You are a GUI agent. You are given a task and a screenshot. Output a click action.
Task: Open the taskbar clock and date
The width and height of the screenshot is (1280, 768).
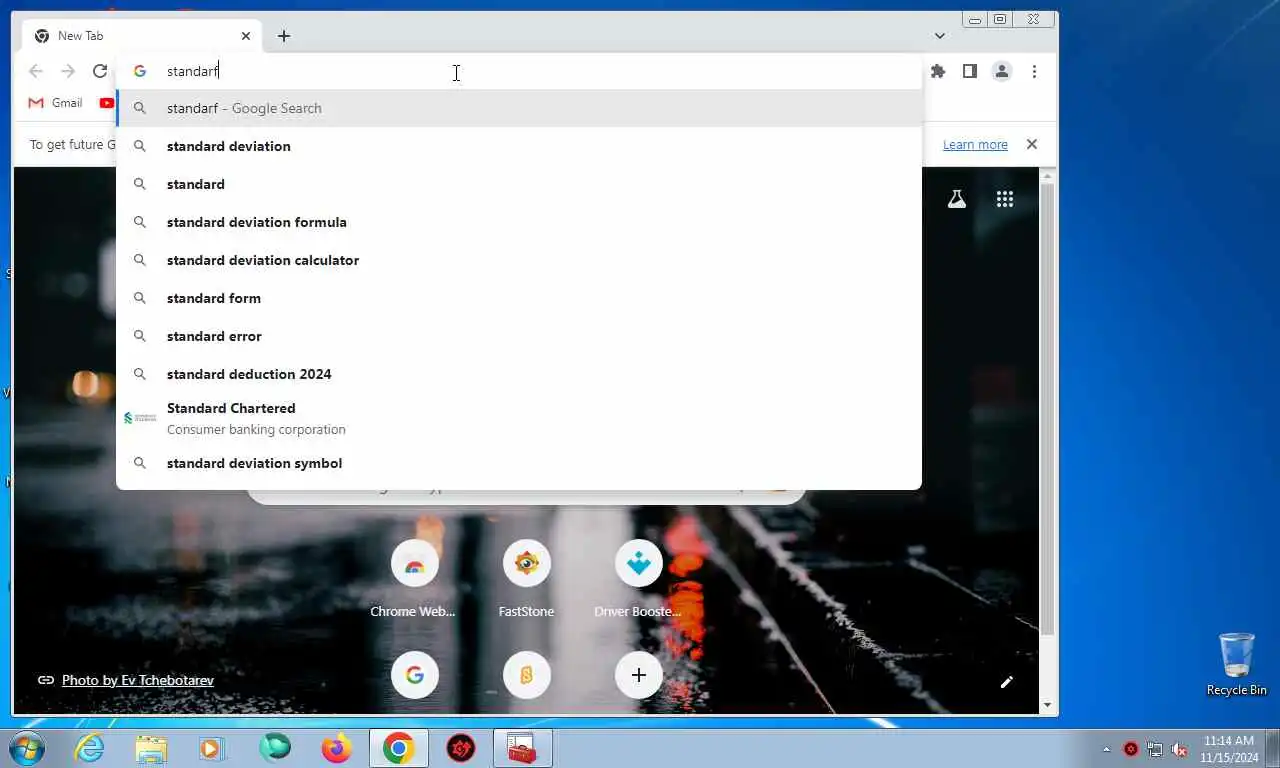coord(1229,749)
